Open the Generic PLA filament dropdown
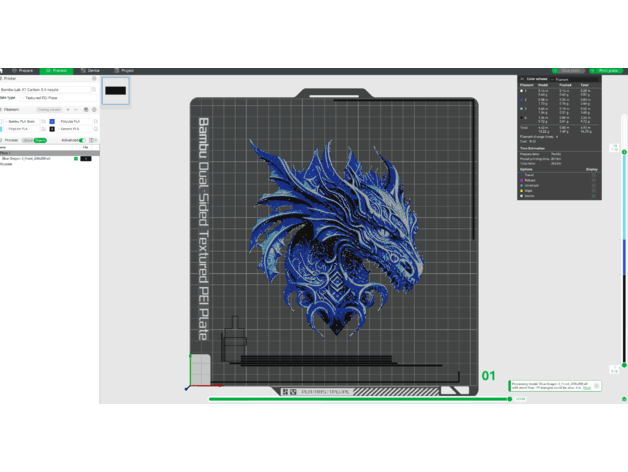Screen dimensions: 628x472 click(74, 129)
